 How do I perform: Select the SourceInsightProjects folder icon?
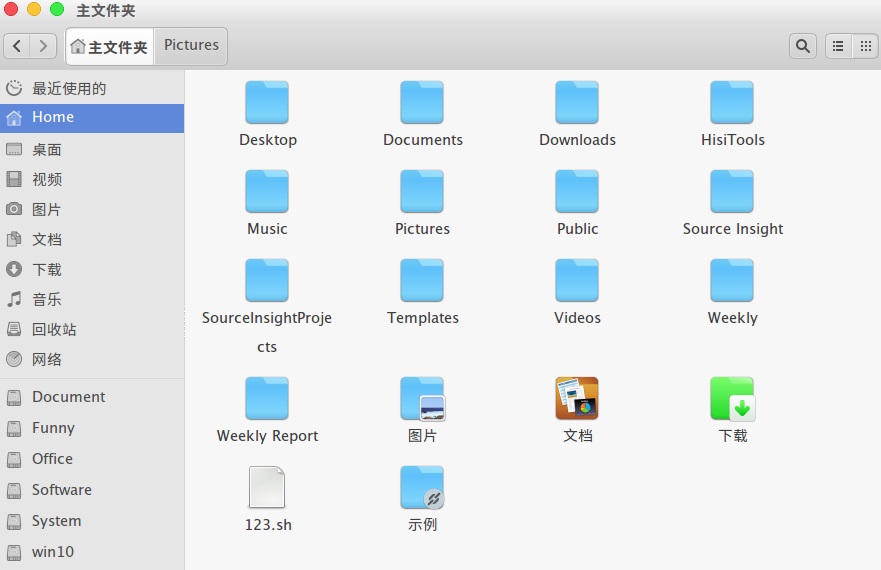[267, 280]
